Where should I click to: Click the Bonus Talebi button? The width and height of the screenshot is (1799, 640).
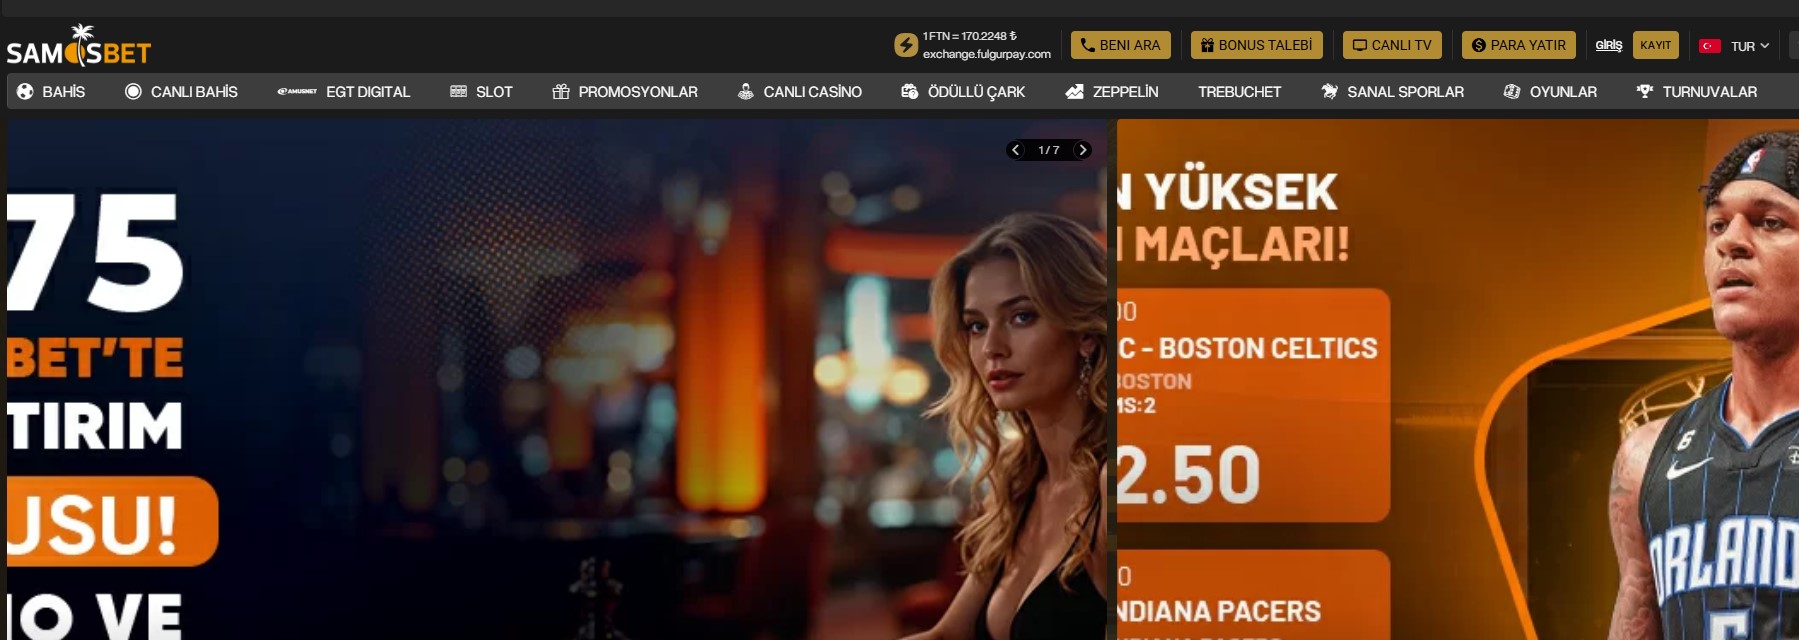tap(1257, 45)
